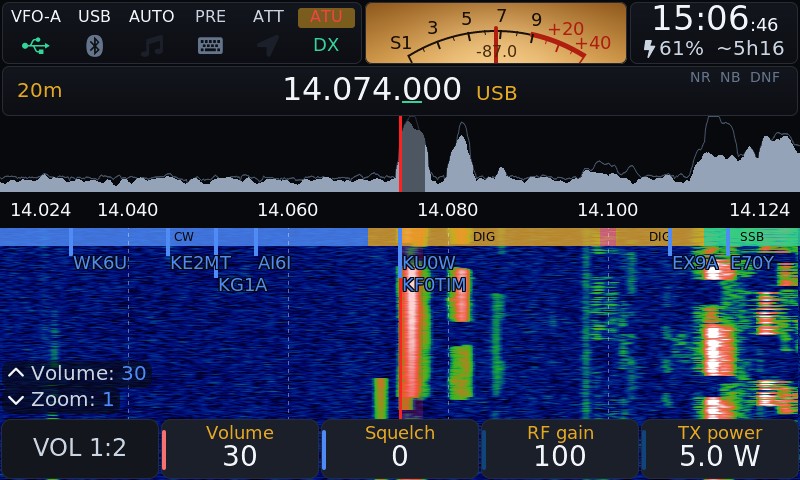Open the USB mode selector in top bar
Image resolution: width=800 pixels, height=480 pixels.
point(94,17)
